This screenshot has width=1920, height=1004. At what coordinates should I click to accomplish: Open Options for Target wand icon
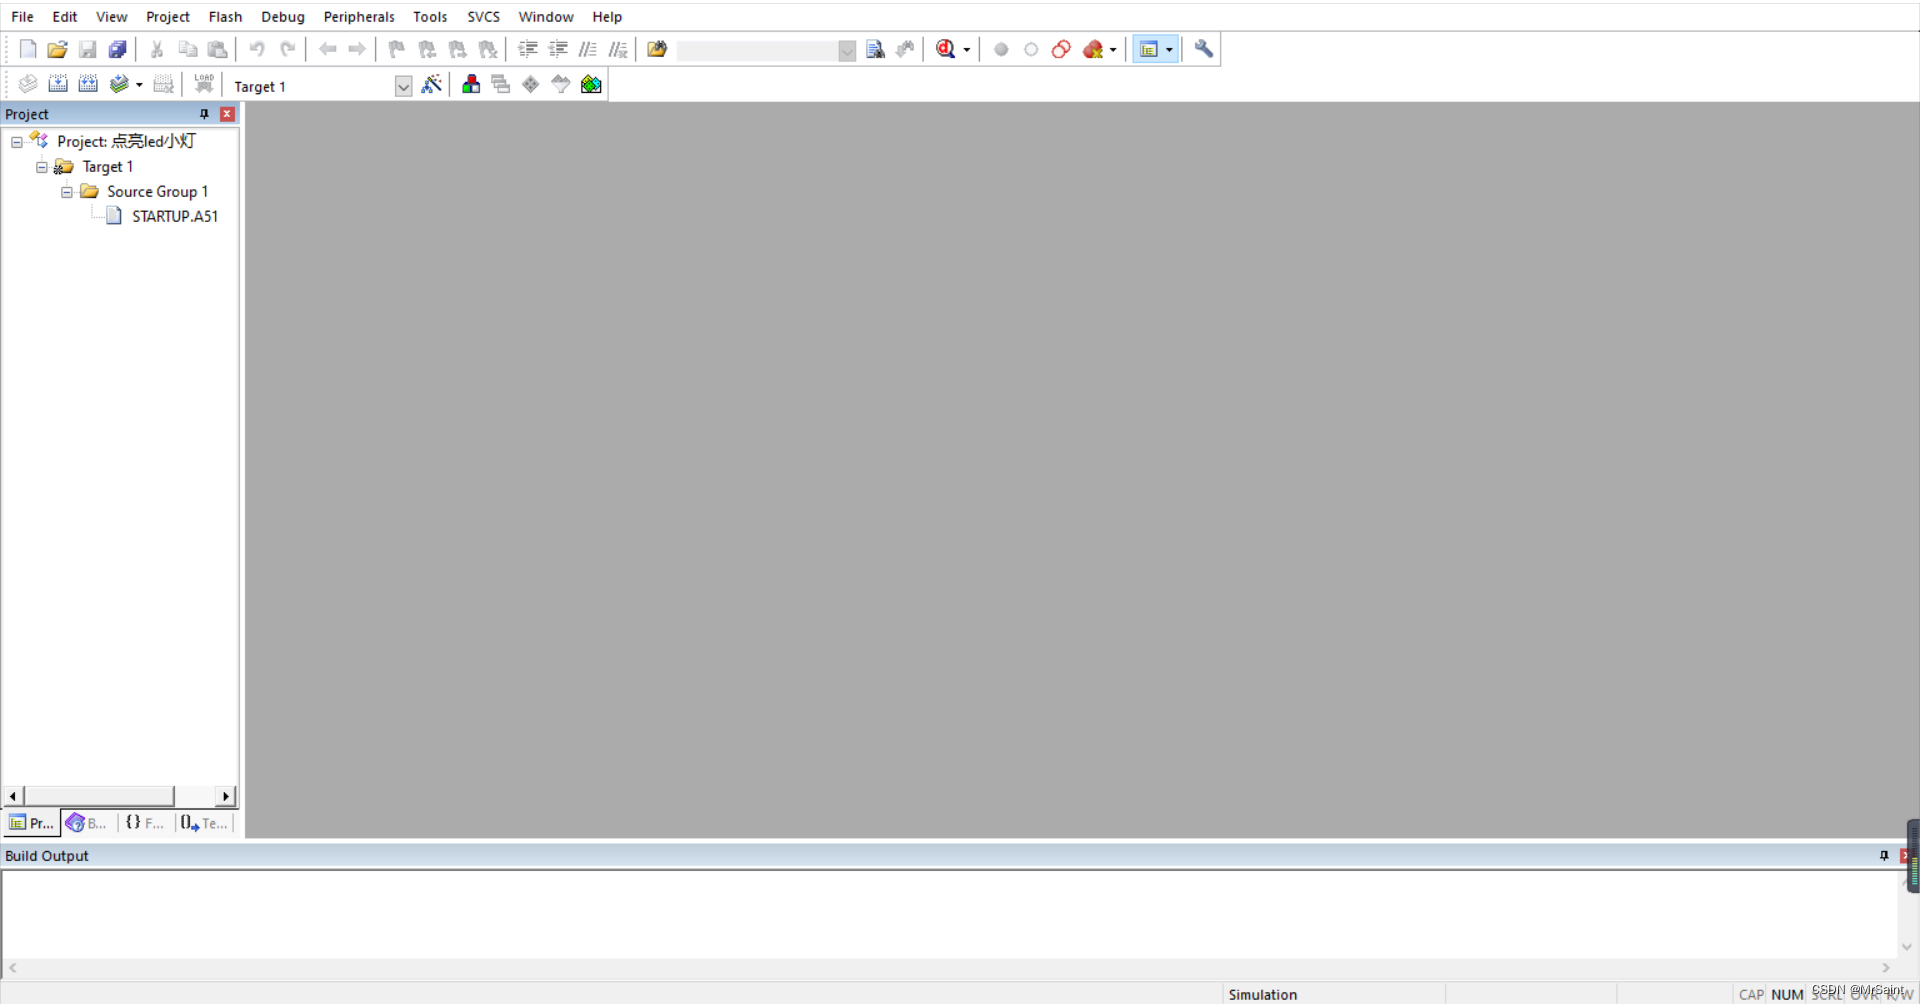click(x=432, y=85)
